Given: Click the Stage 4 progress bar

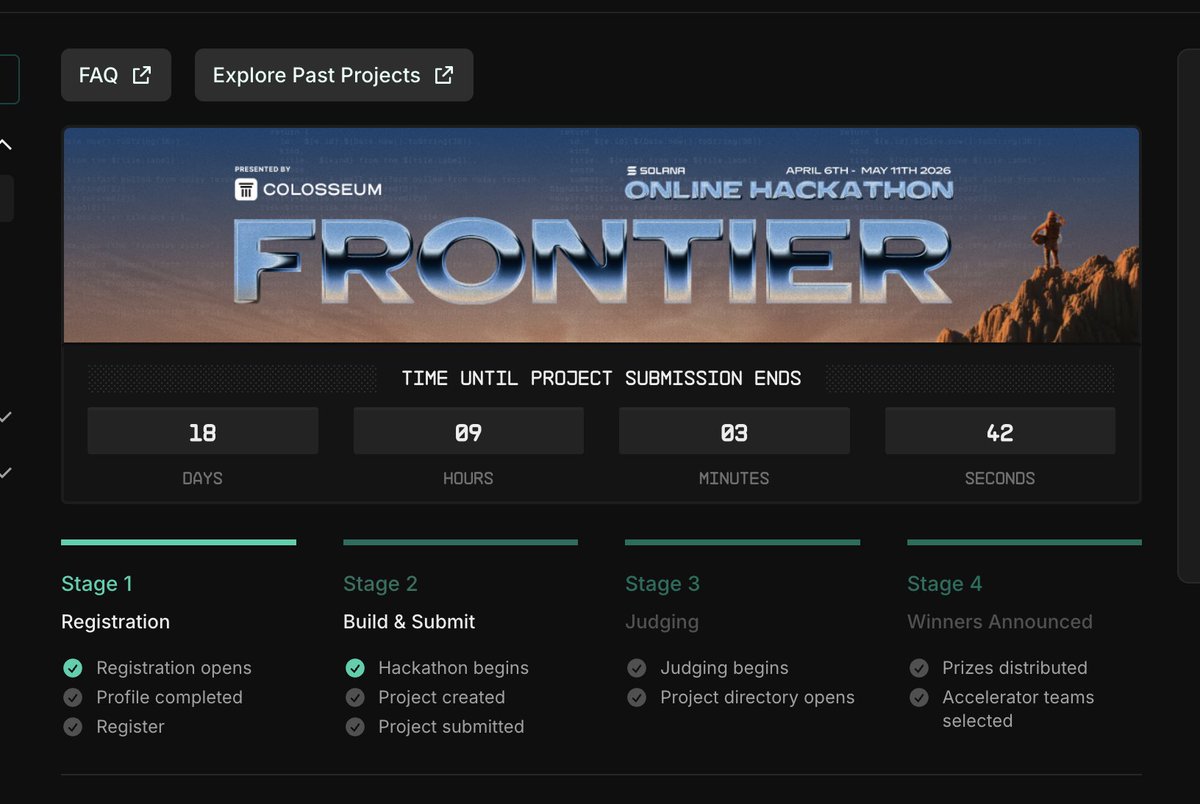Looking at the screenshot, I should [x=1024, y=542].
